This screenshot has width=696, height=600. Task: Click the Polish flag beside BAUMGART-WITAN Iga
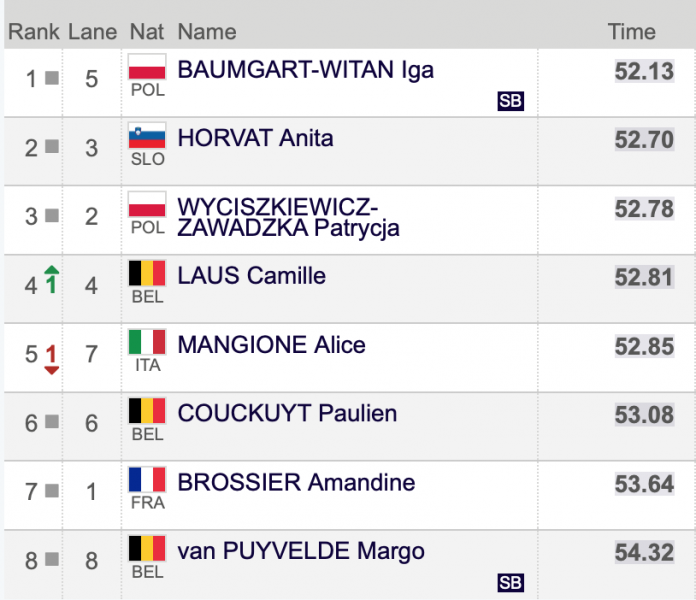[147, 68]
